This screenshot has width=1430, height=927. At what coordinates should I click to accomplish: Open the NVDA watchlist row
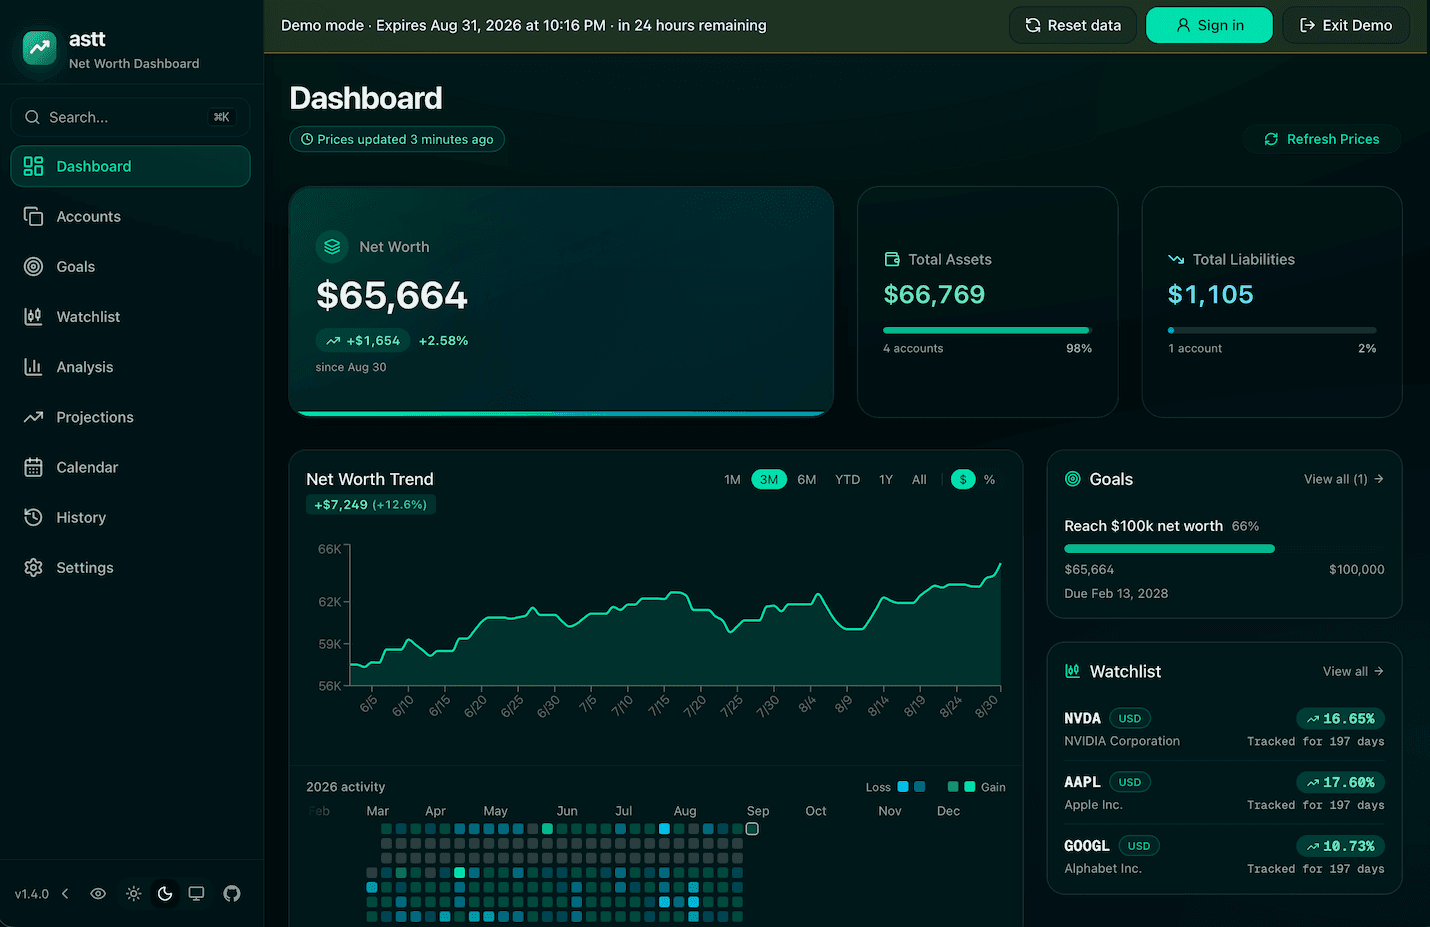click(x=1224, y=729)
